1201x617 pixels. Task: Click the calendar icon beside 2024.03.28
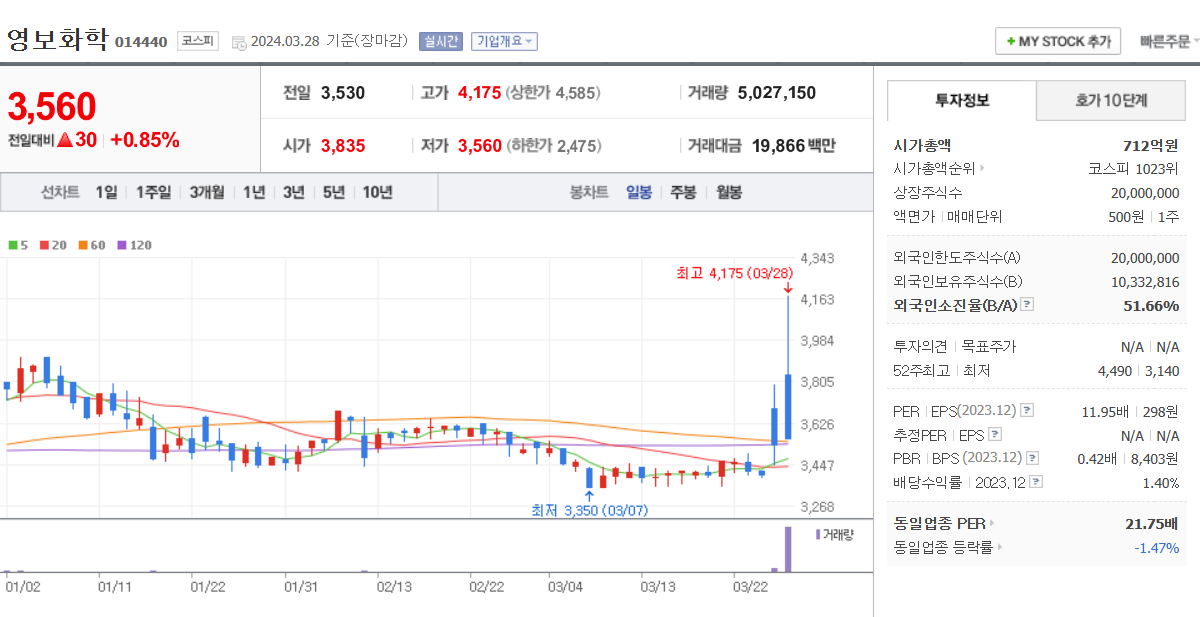coord(238,42)
